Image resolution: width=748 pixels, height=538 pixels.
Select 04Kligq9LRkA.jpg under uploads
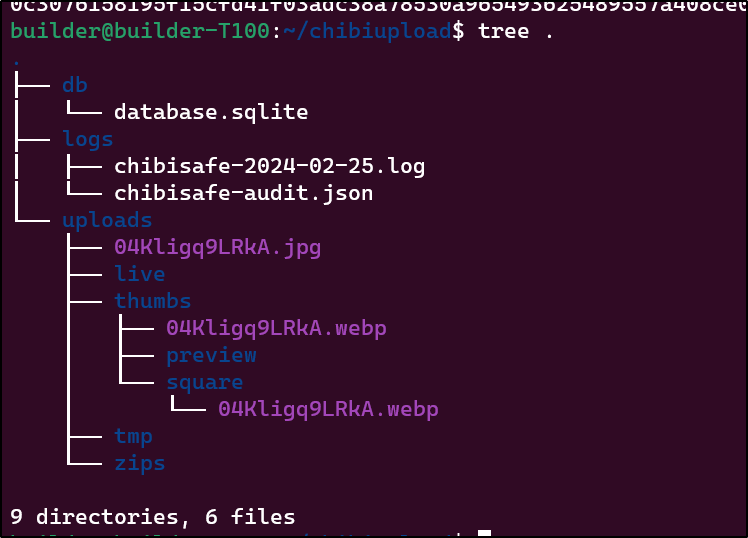point(218,248)
